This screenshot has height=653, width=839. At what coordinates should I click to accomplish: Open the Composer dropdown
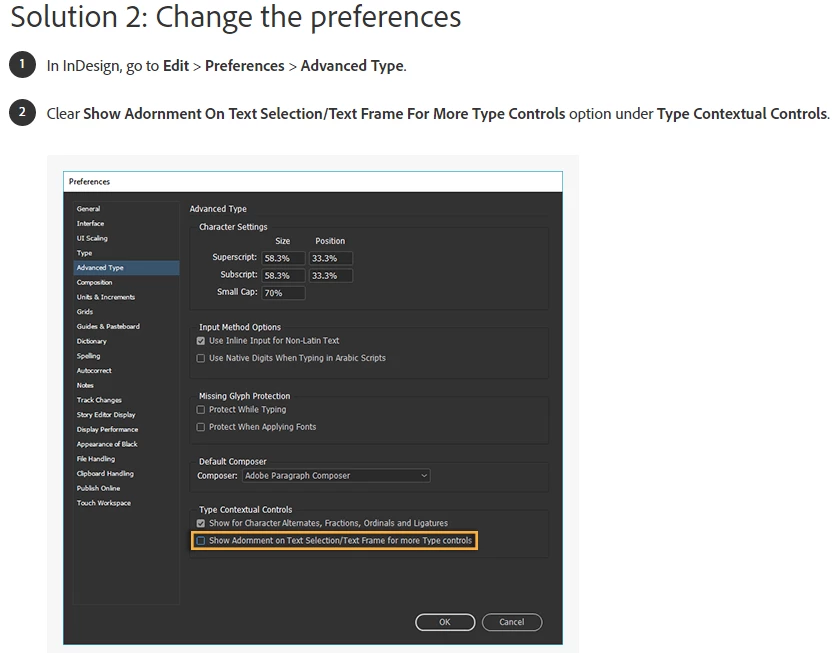click(x=336, y=475)
